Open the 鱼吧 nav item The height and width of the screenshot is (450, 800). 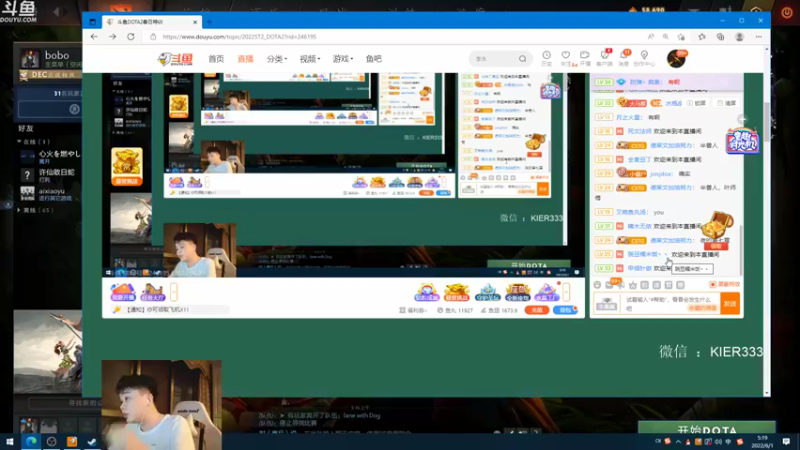tap(373, 59)
